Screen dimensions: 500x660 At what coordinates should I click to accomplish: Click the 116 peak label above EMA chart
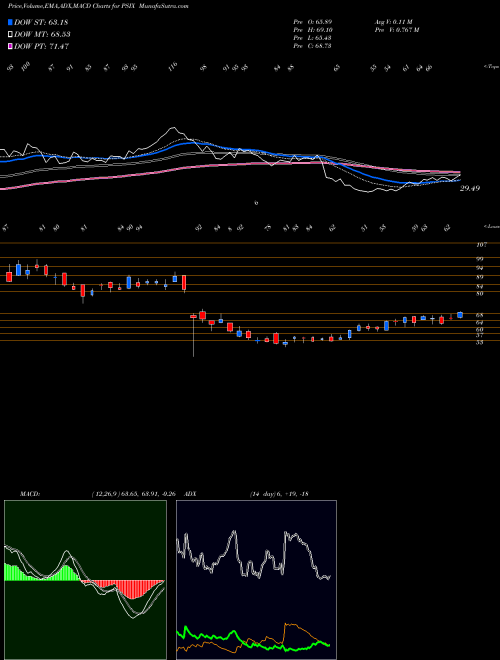[173, 67]
